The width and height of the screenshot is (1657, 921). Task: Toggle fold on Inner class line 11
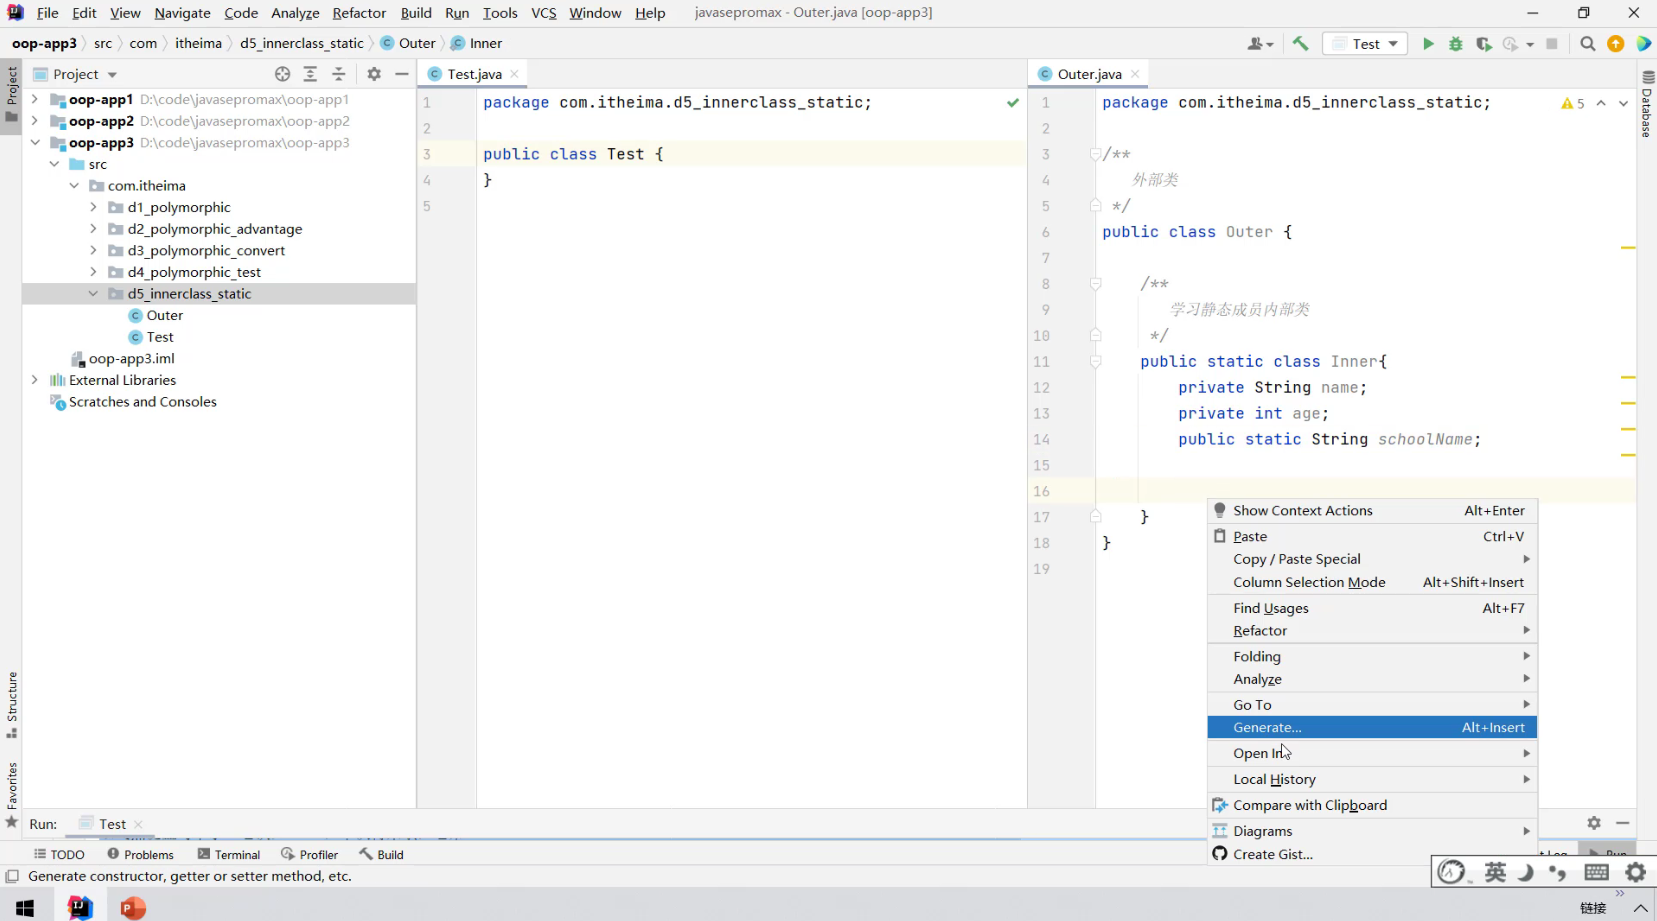1095,362
